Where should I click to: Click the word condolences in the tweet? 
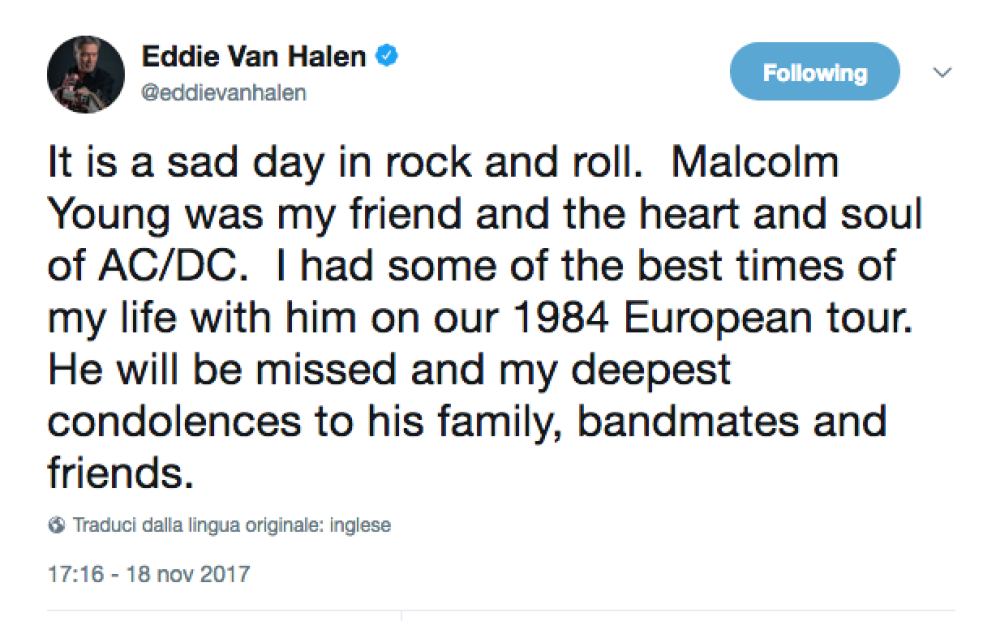pos(174,421)
